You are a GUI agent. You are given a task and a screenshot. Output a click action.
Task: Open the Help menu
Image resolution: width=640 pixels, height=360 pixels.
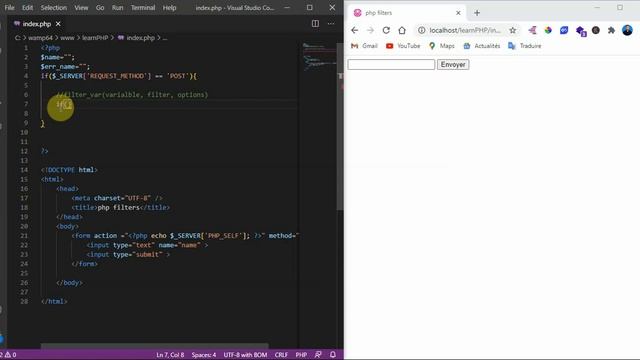tap(169, 7)
